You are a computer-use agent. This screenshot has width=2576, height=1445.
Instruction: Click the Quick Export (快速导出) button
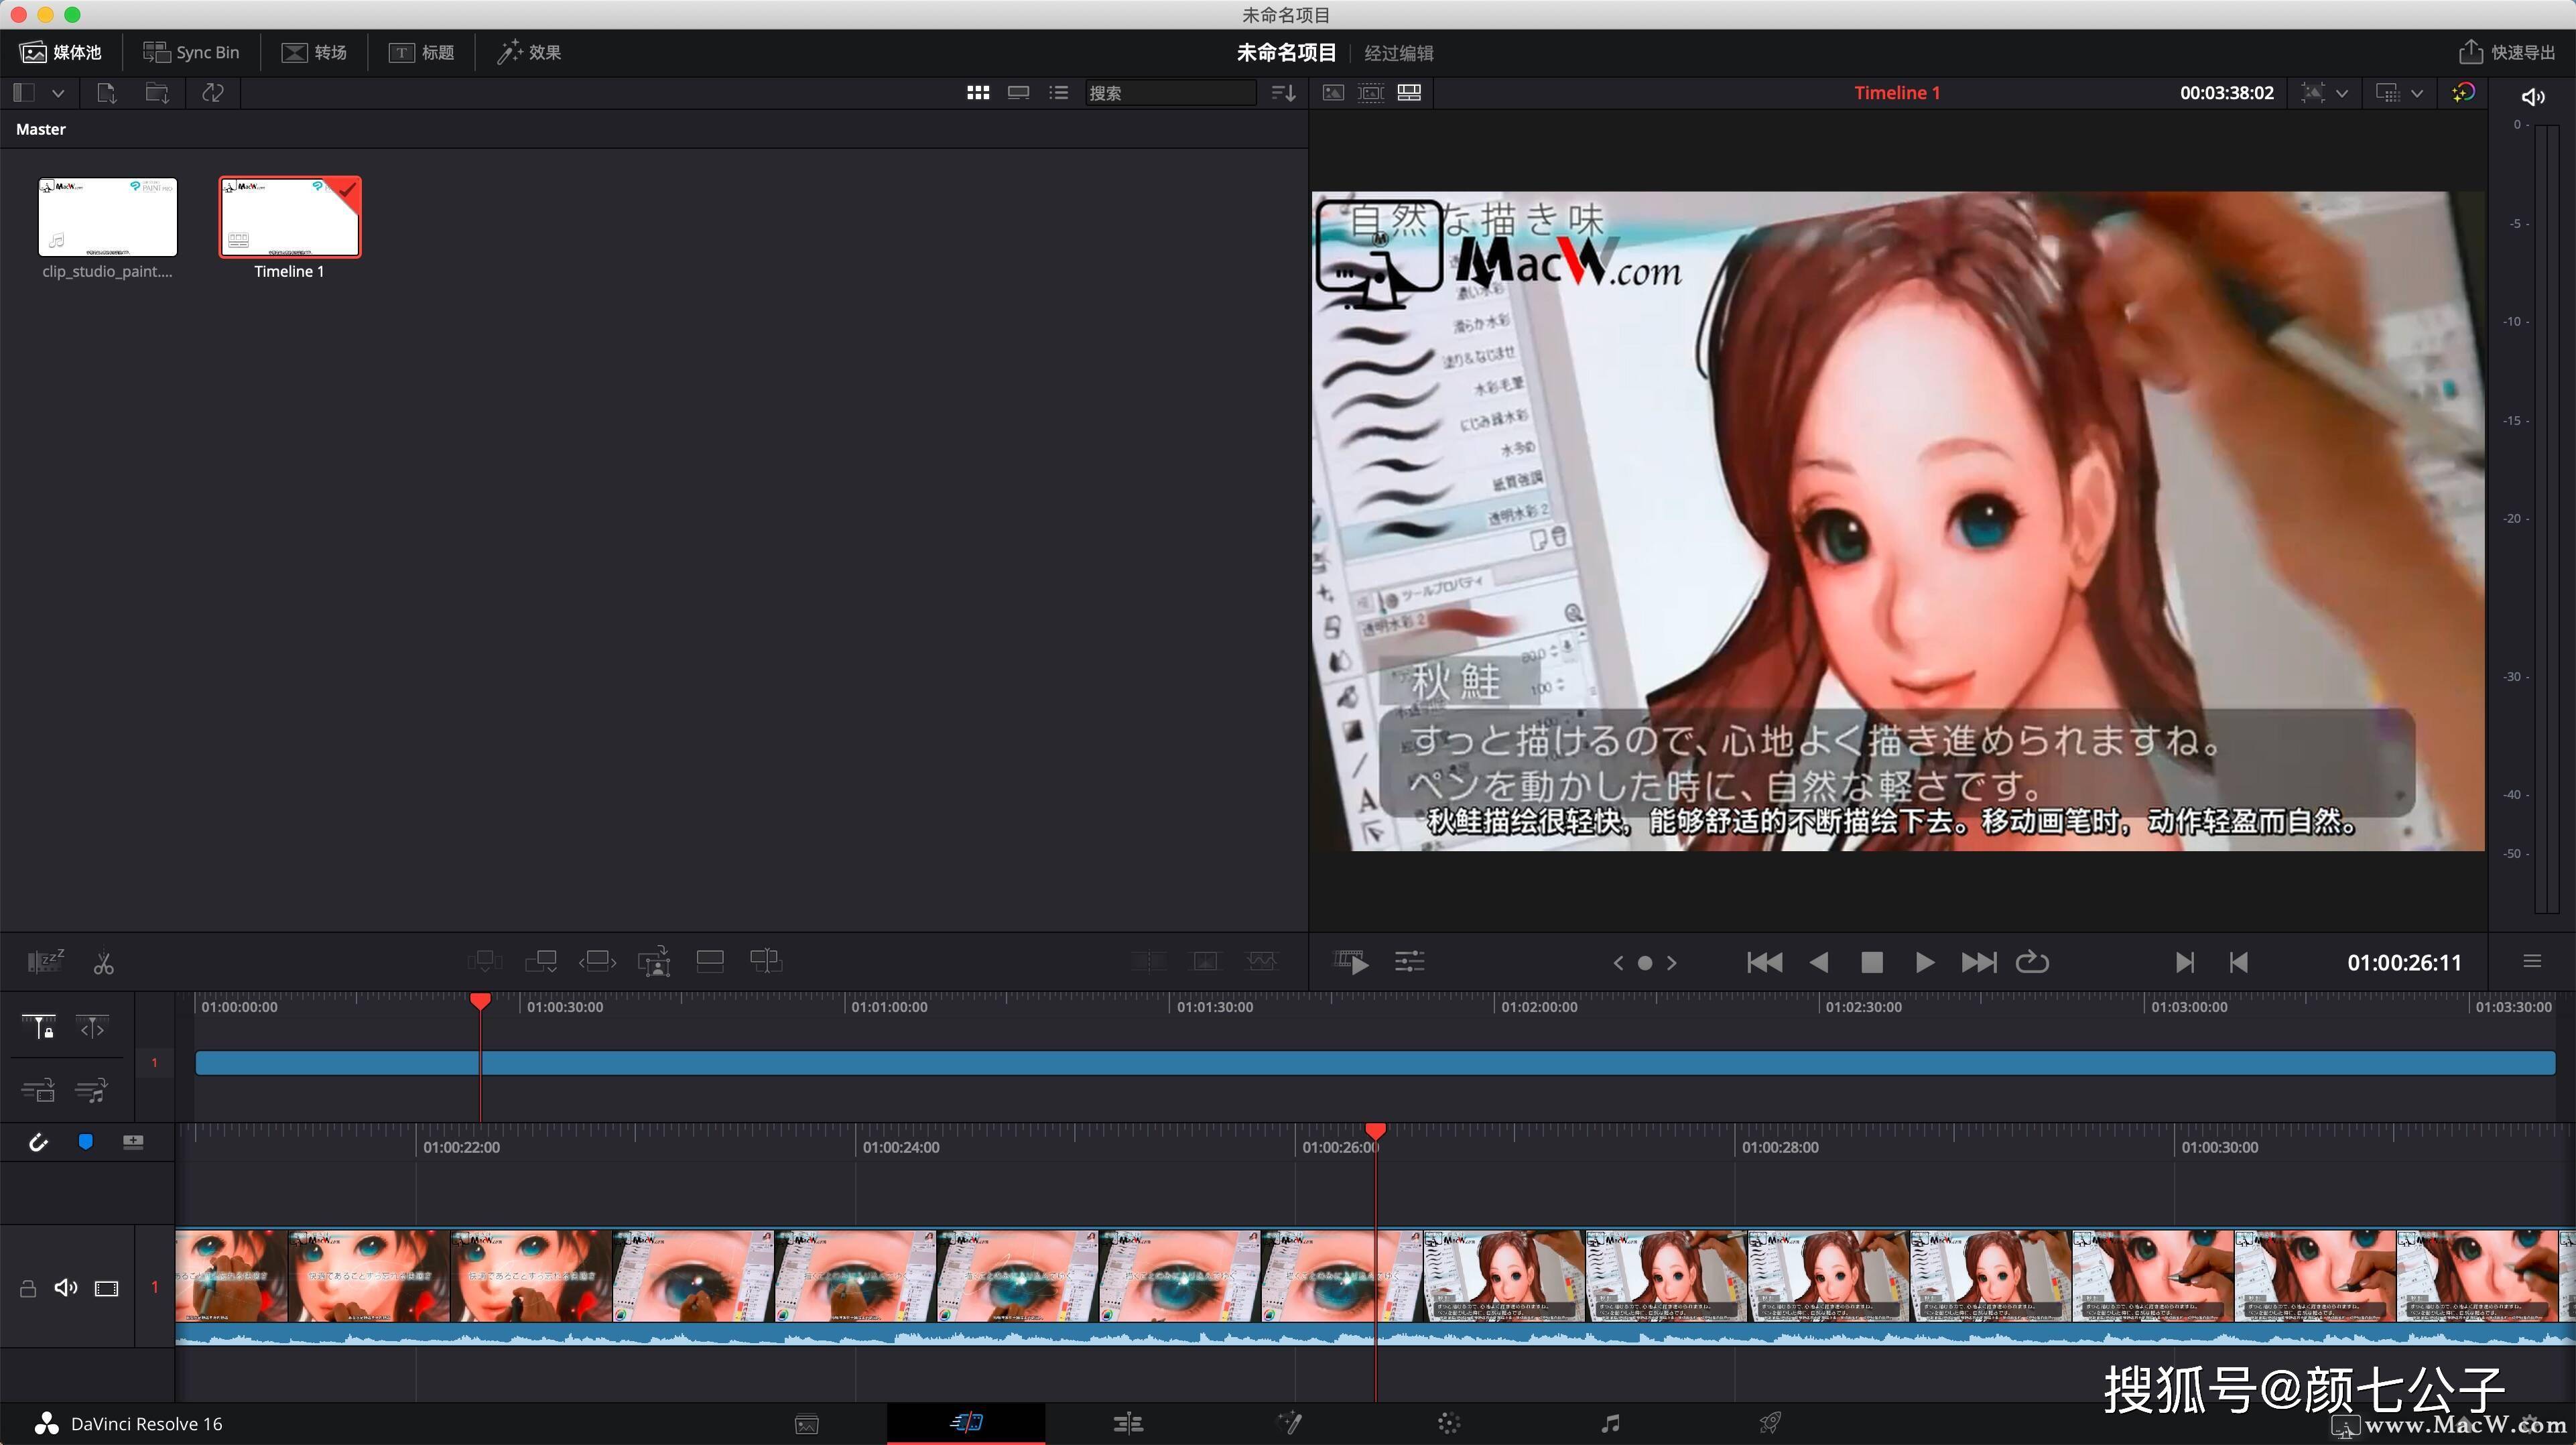(2507, 52)
